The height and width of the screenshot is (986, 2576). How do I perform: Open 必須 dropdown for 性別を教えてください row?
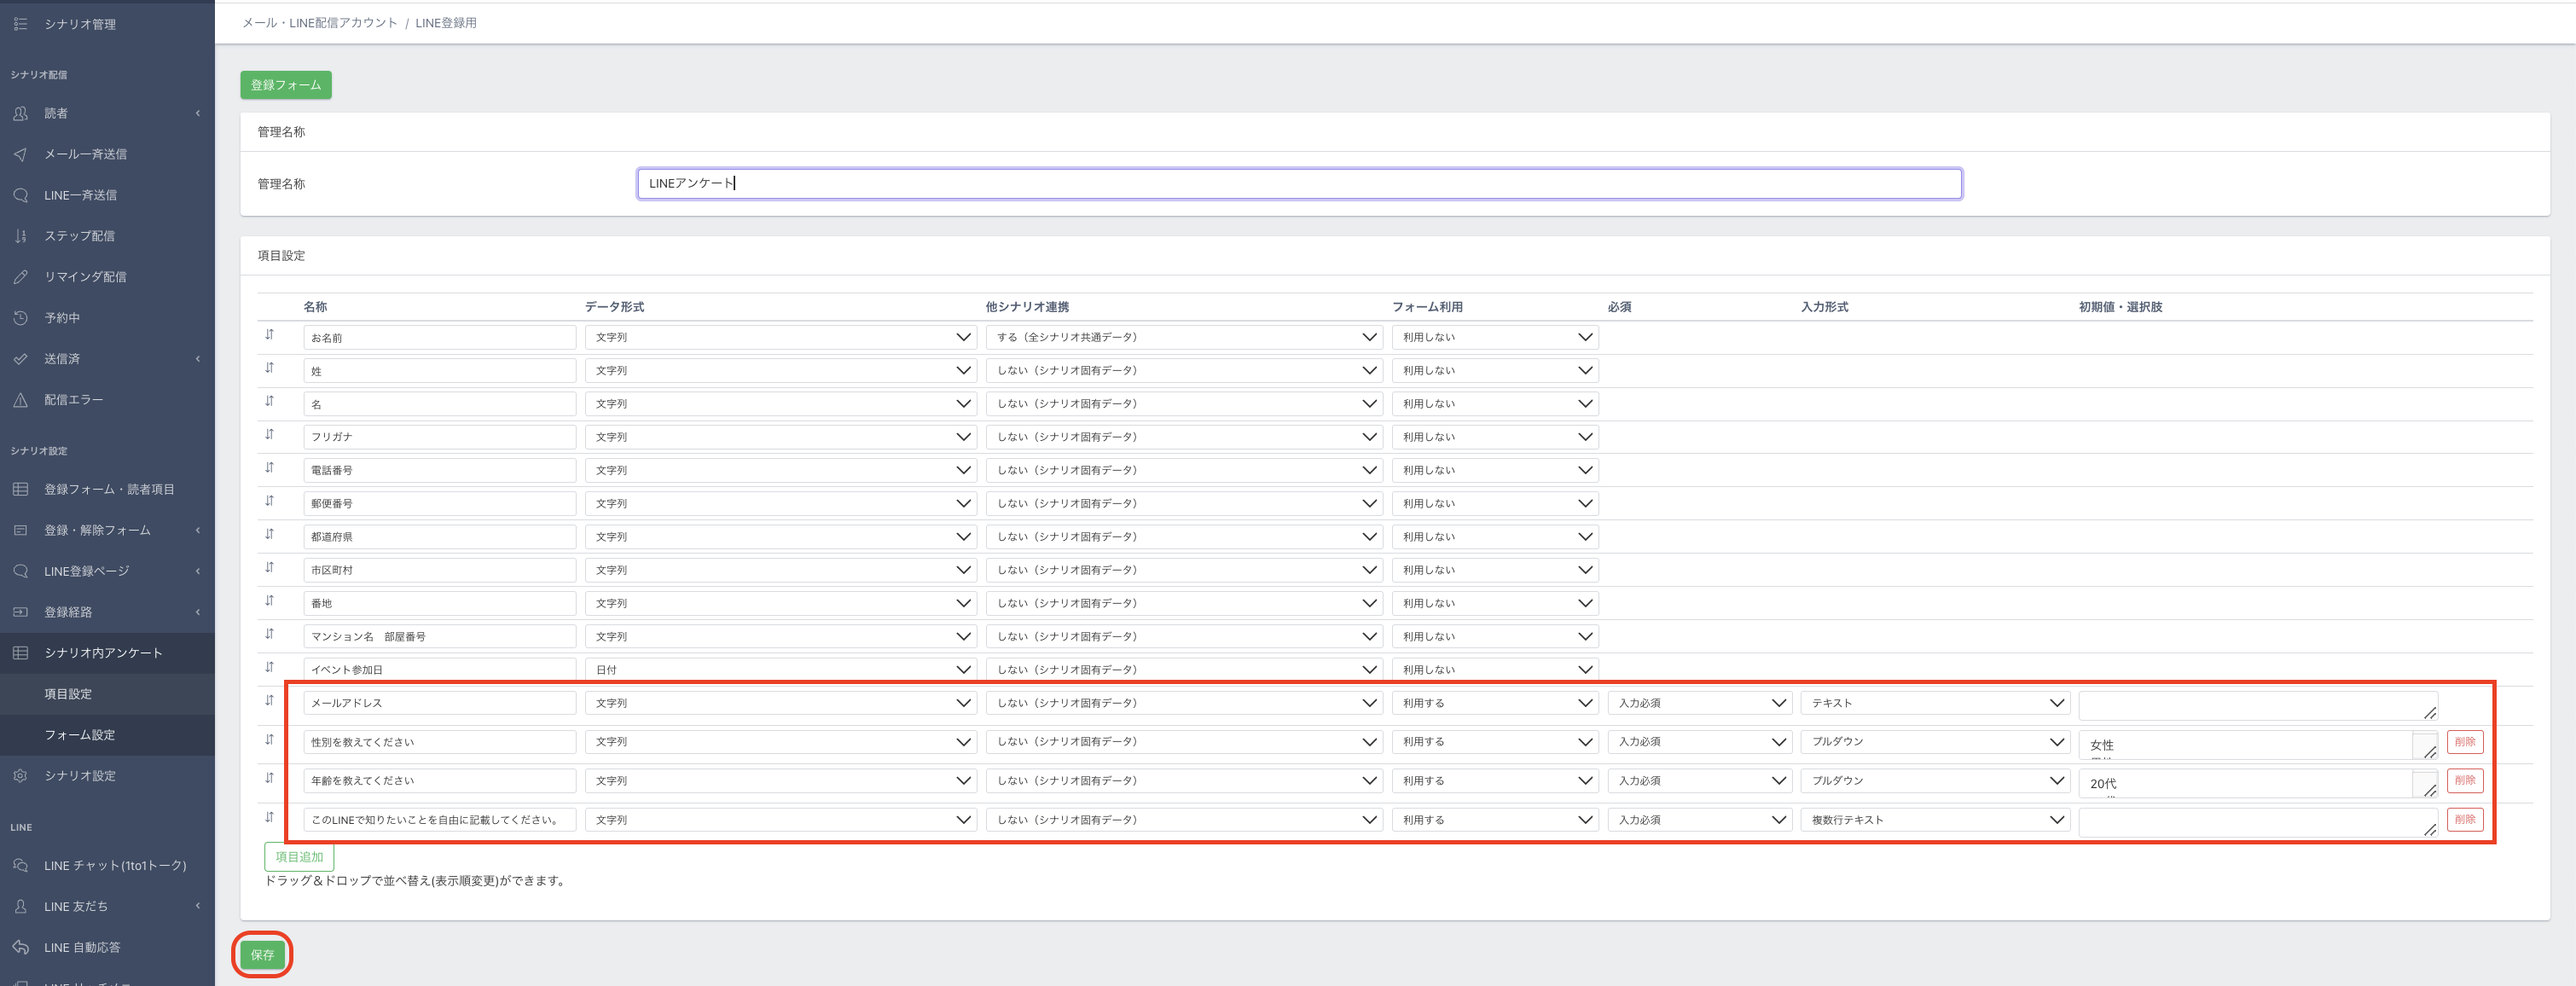1698,742
